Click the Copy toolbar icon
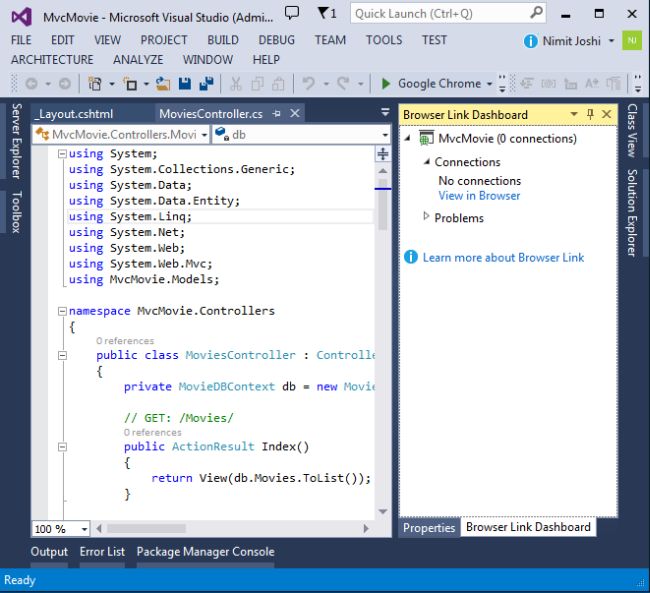Screen dimensions: 650x593 (x=257, y=84)
